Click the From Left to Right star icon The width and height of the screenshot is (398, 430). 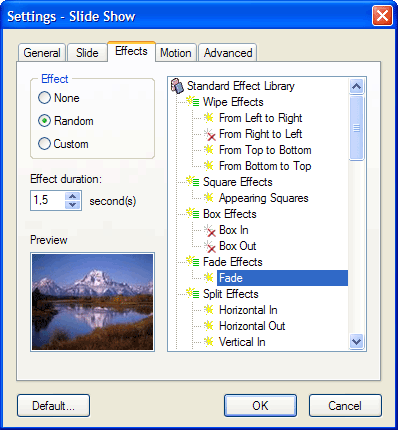tap(209, 117)
